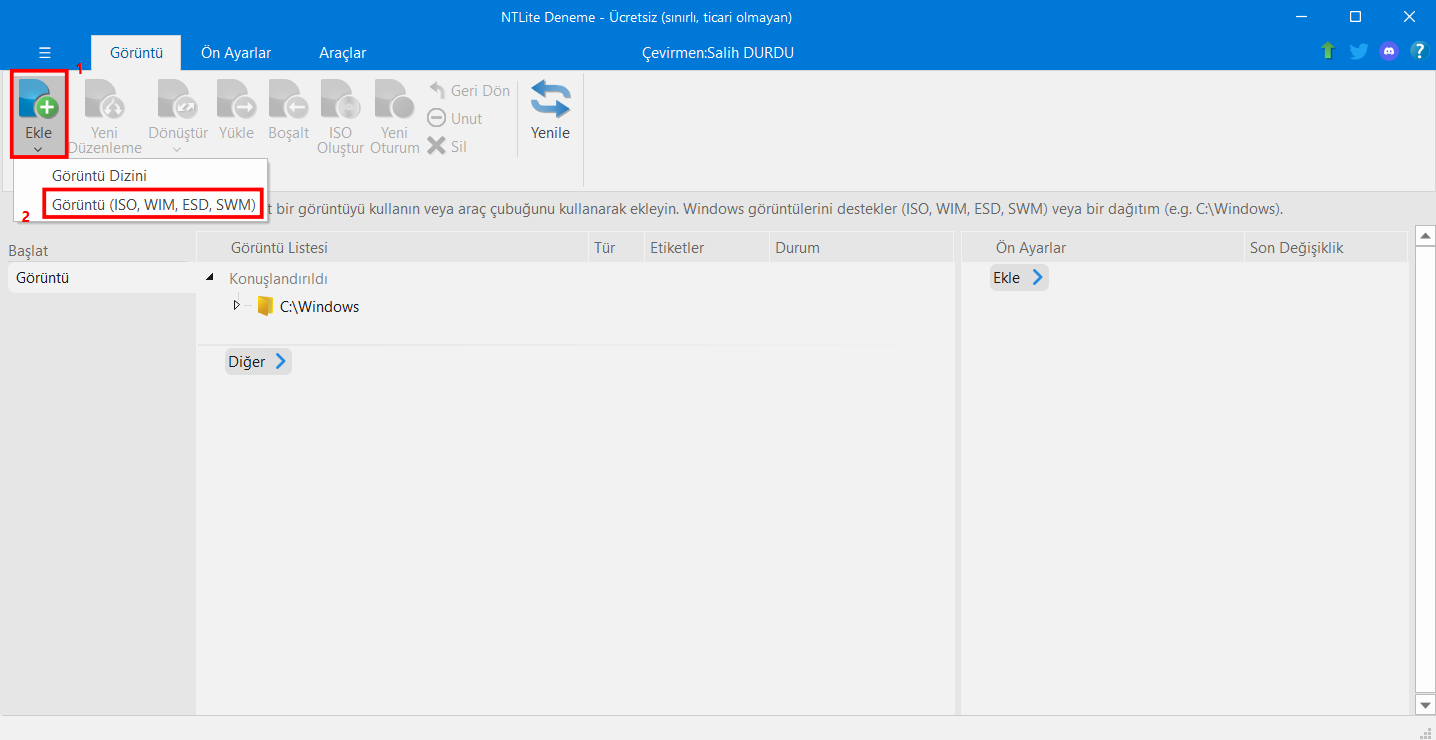
Task: Click the Ekle (Add) image icon
Action: [x=39, y=99]
